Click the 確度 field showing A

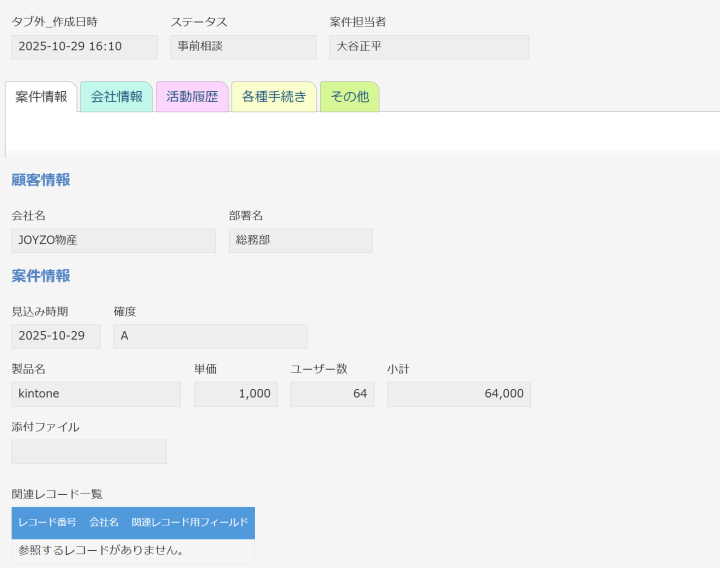click(210, 336)
